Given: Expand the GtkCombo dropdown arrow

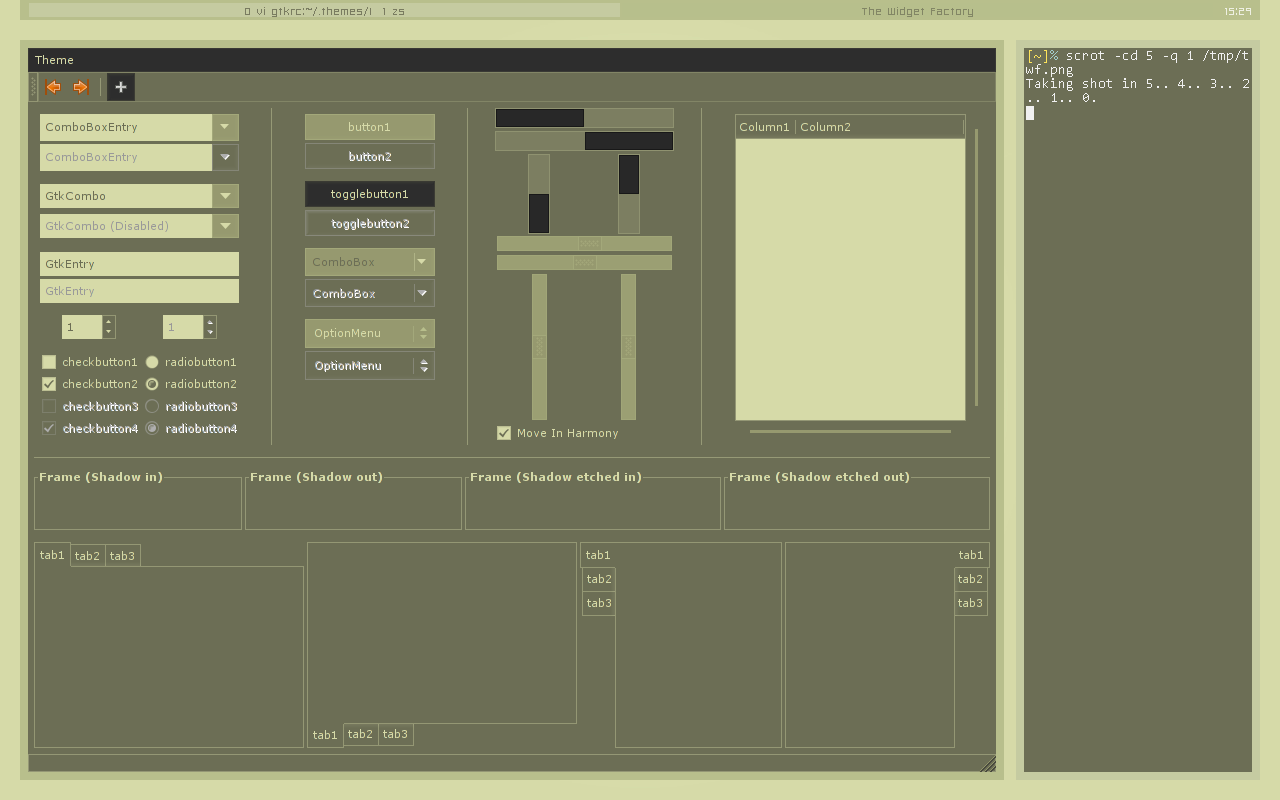Looking at the screenshot, I should [225, 196].
